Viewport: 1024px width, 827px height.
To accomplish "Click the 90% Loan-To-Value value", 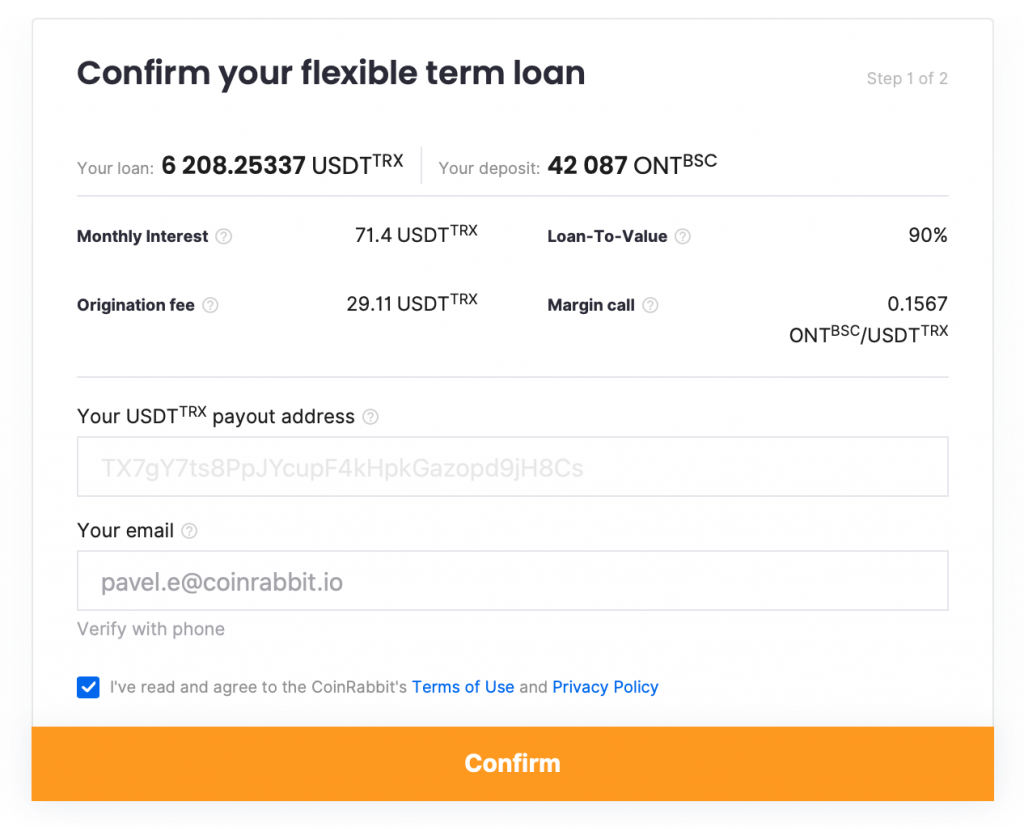I will [928, 236].
